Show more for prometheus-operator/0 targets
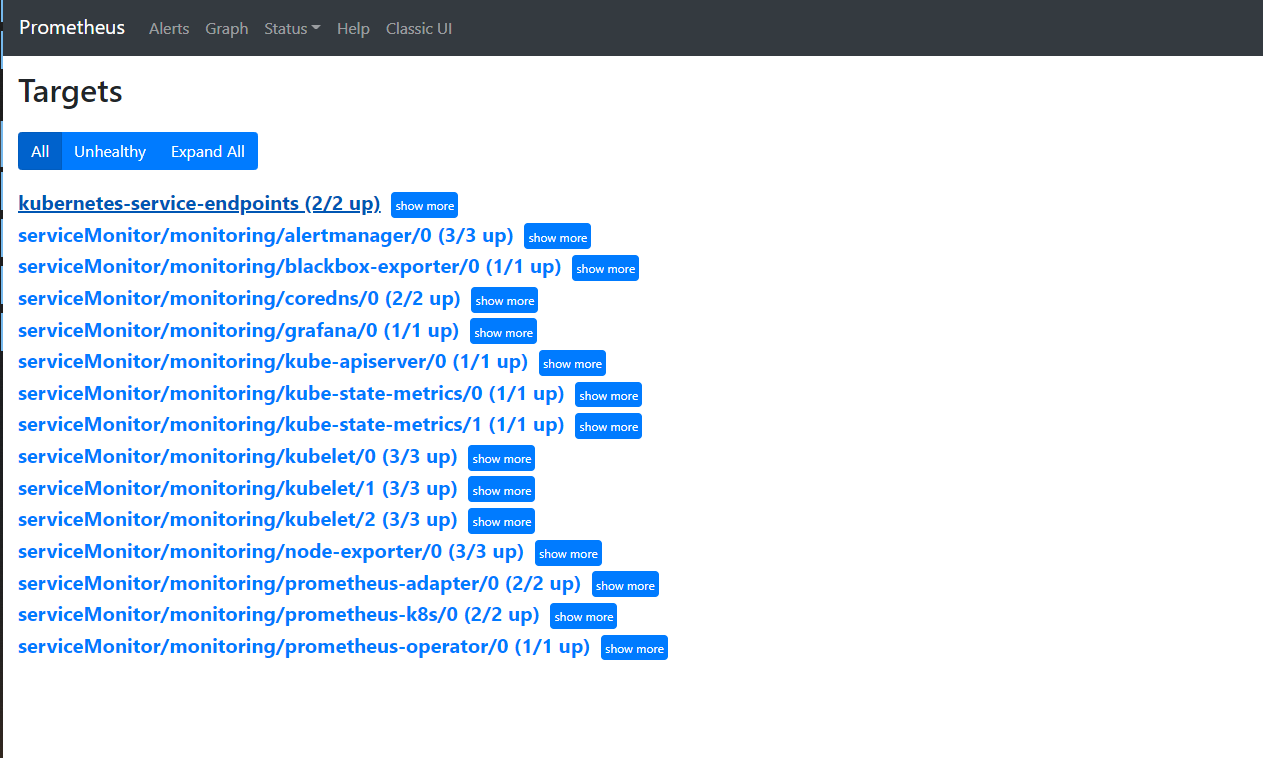Image resolution: width=1263 pixels, height=758 pixels. (635, 648)
